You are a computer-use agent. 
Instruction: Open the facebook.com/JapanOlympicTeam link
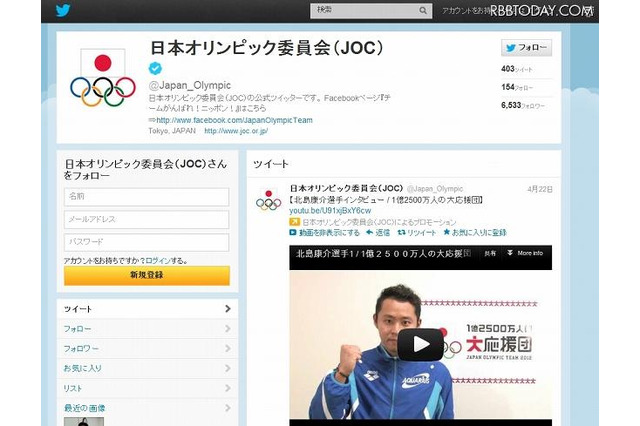234,120
